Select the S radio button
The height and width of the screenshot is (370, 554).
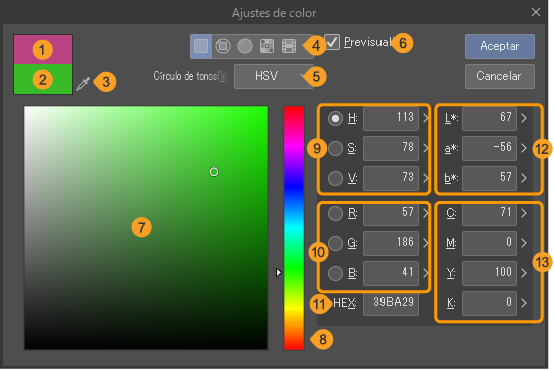pyautogui.click(x=335, y=148)
